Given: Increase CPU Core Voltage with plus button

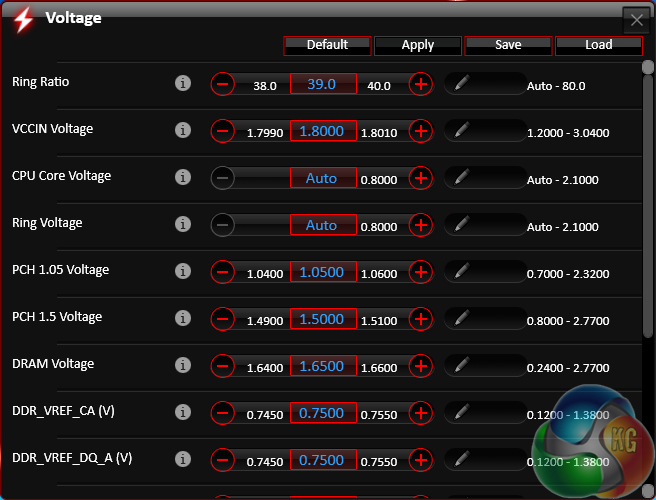Looking at the screenshot, I should pos(421,178).
